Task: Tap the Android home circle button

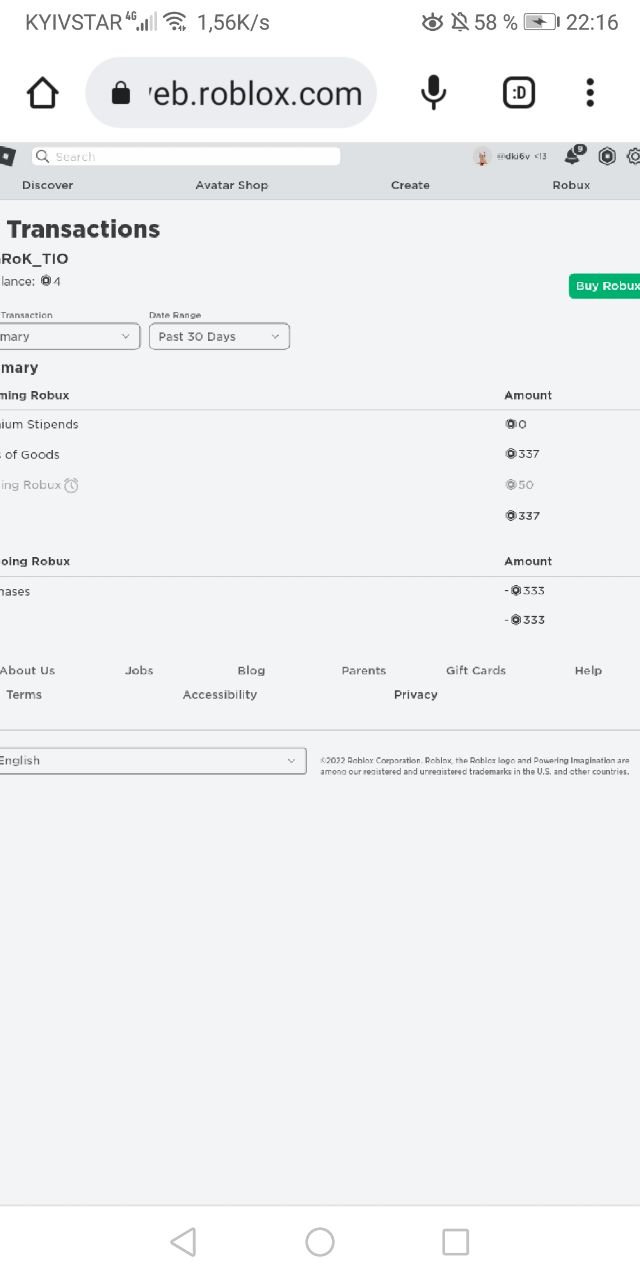Action: click(x=320, y=1242)
